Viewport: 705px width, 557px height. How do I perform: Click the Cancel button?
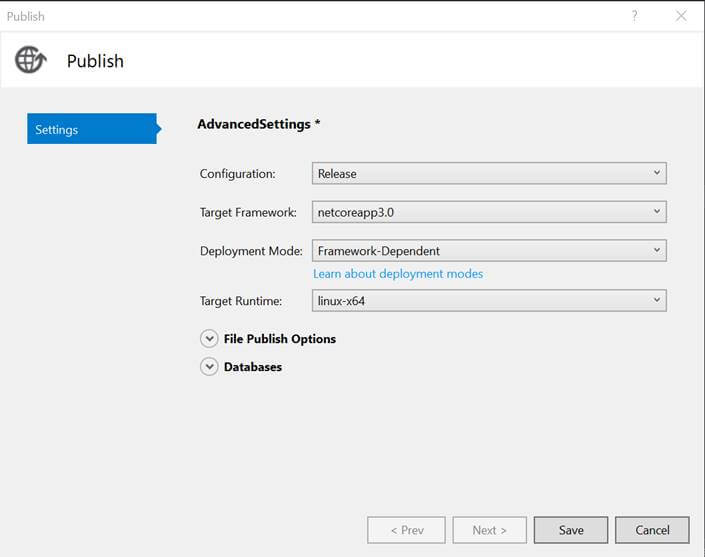652,530
